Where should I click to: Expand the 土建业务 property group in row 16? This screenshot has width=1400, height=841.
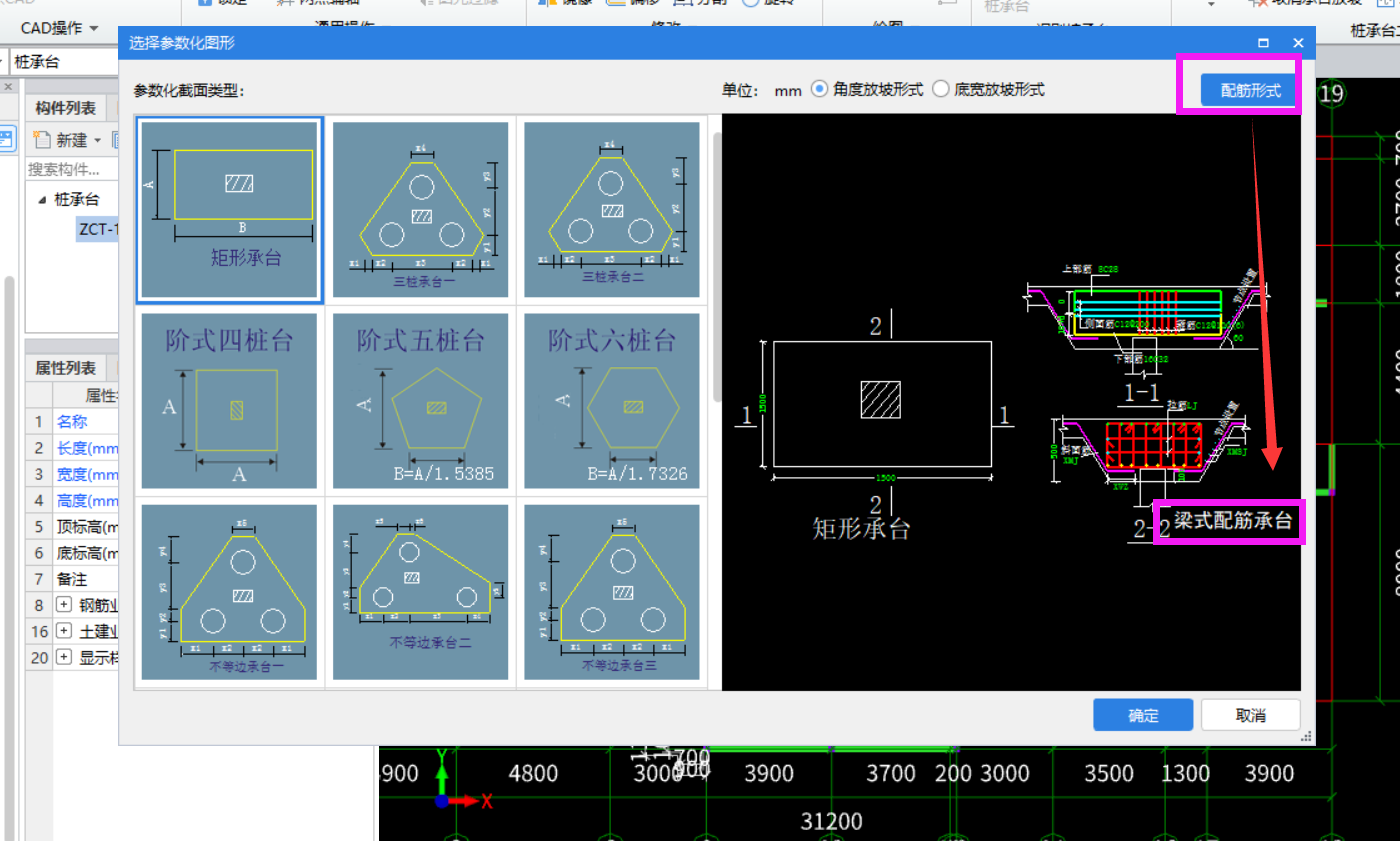64,631
